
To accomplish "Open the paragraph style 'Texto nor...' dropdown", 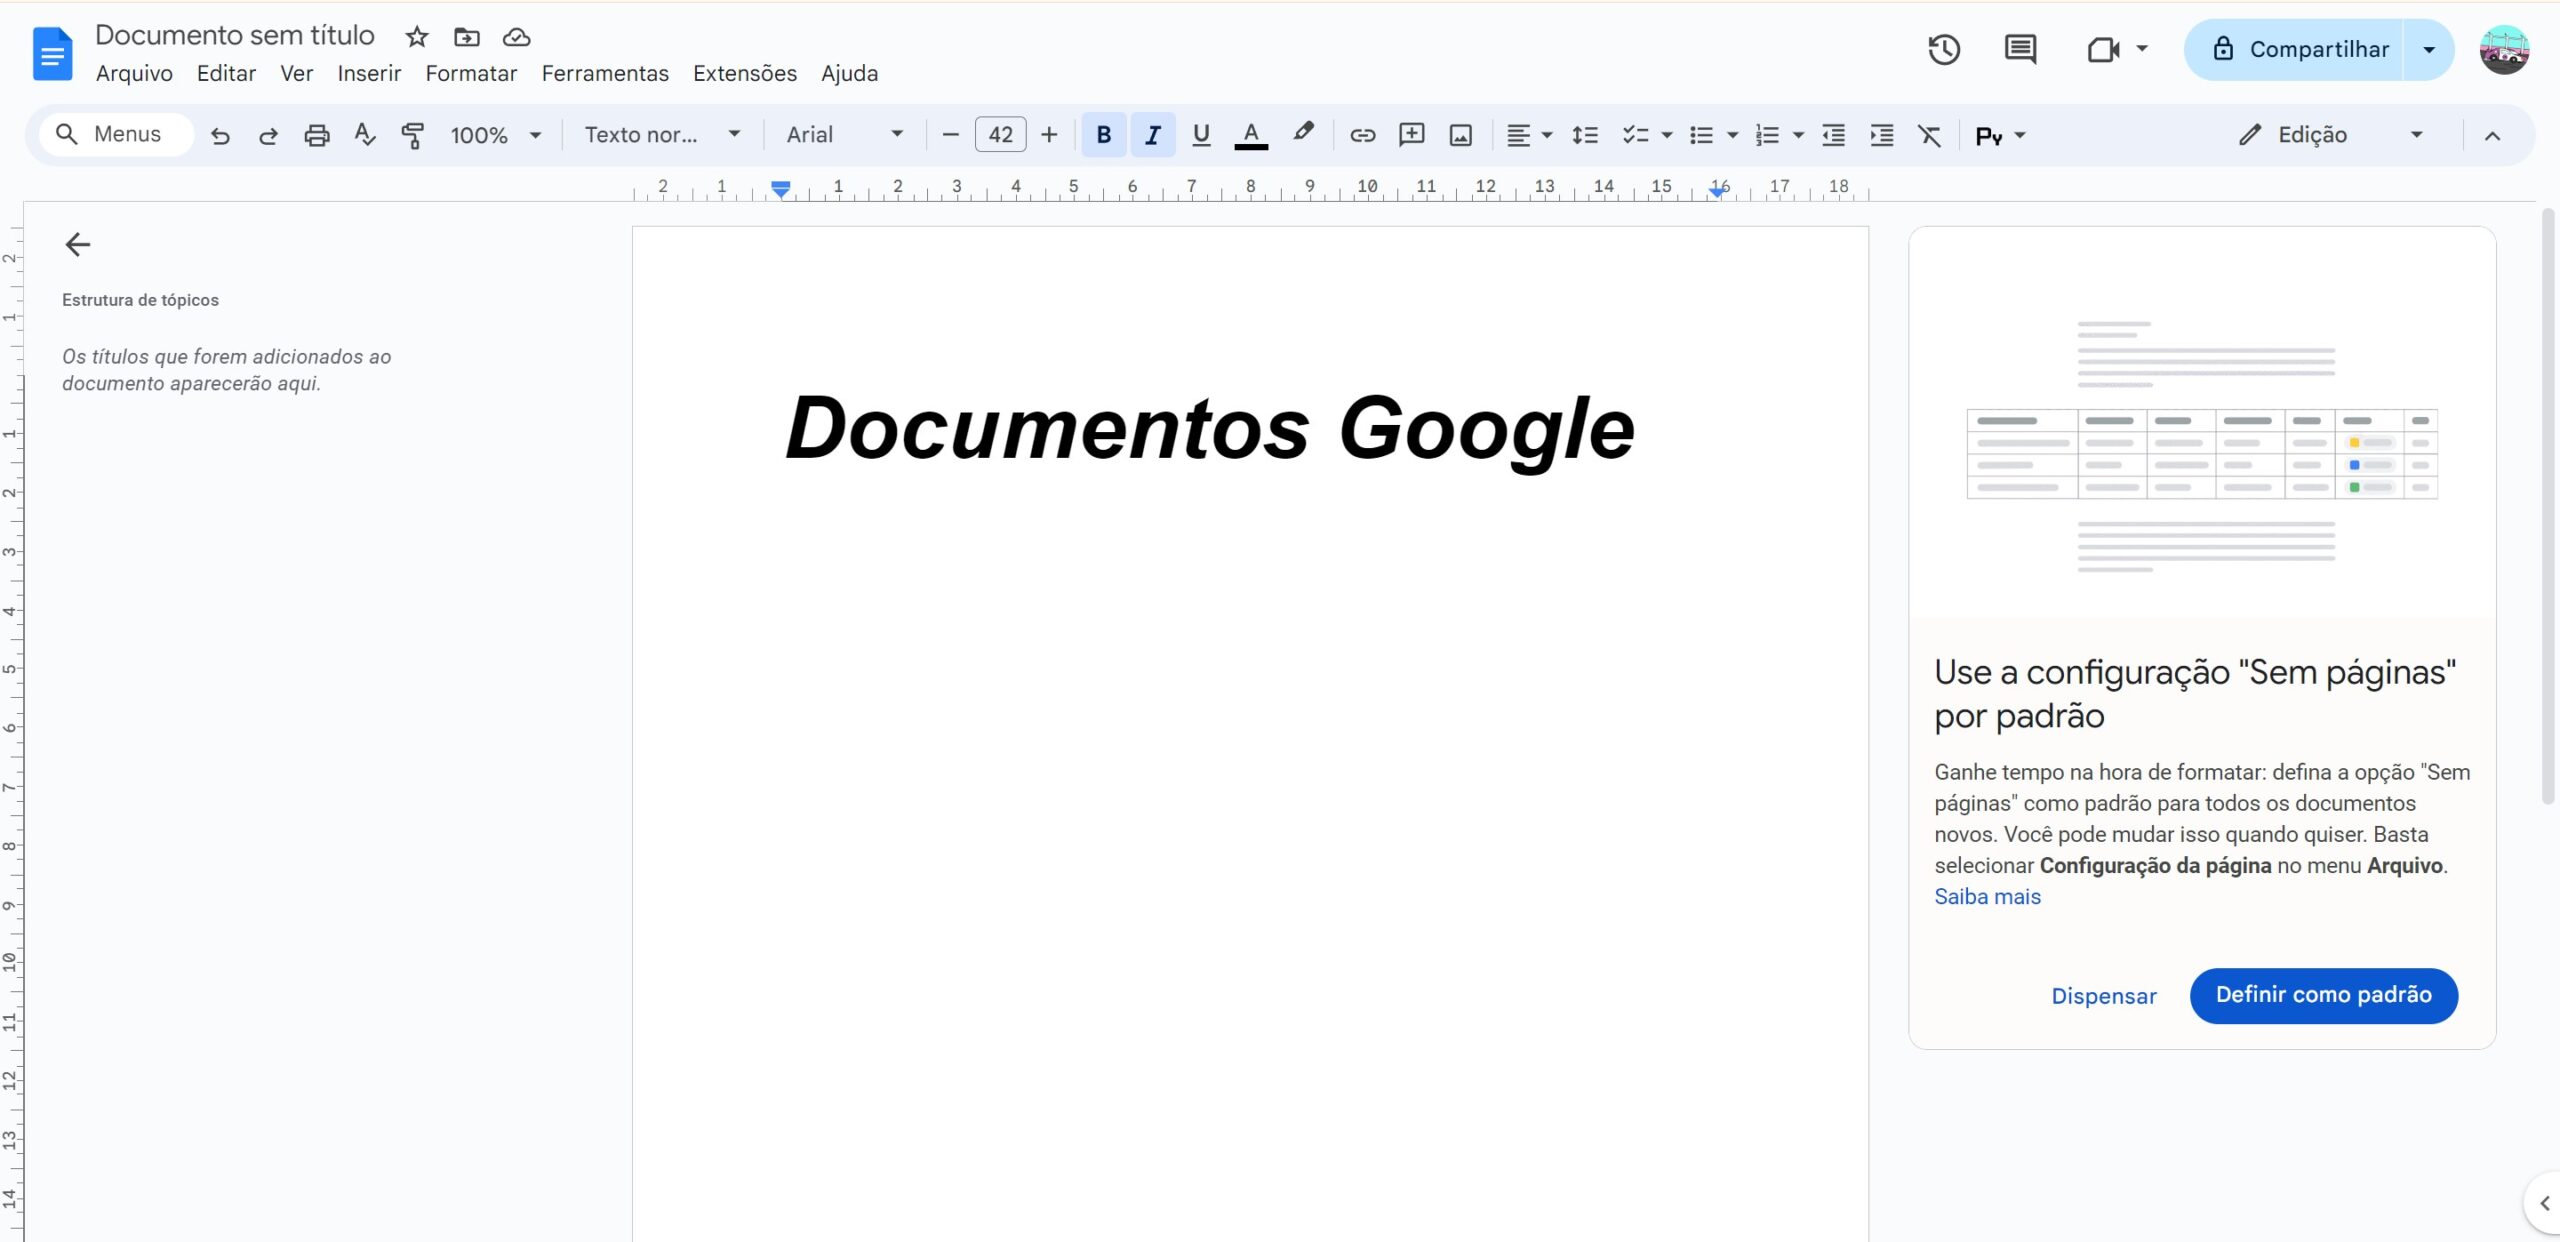I will point(662,135).
